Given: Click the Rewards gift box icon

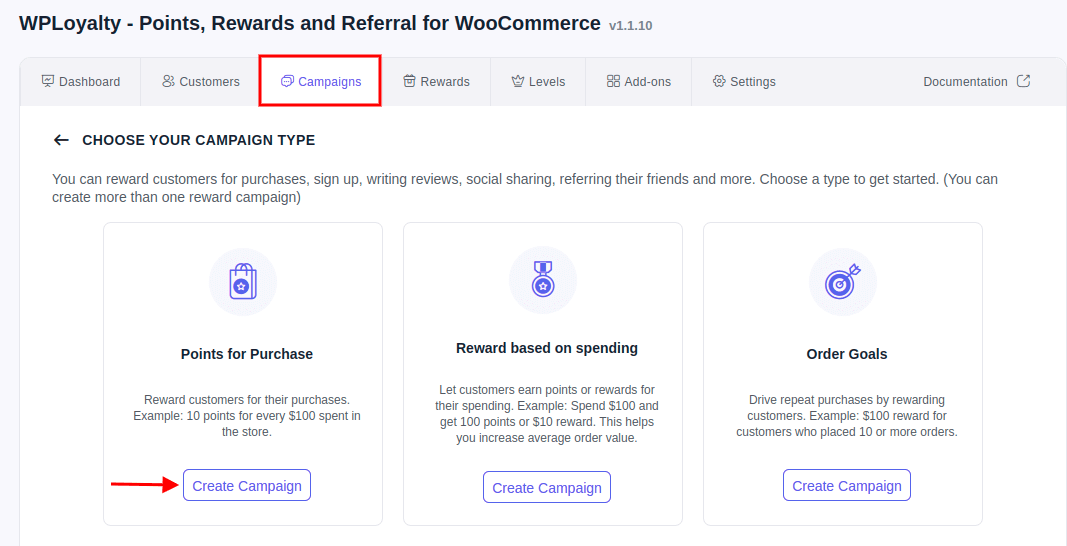Looking at the screenshot, I should (409, 81).
